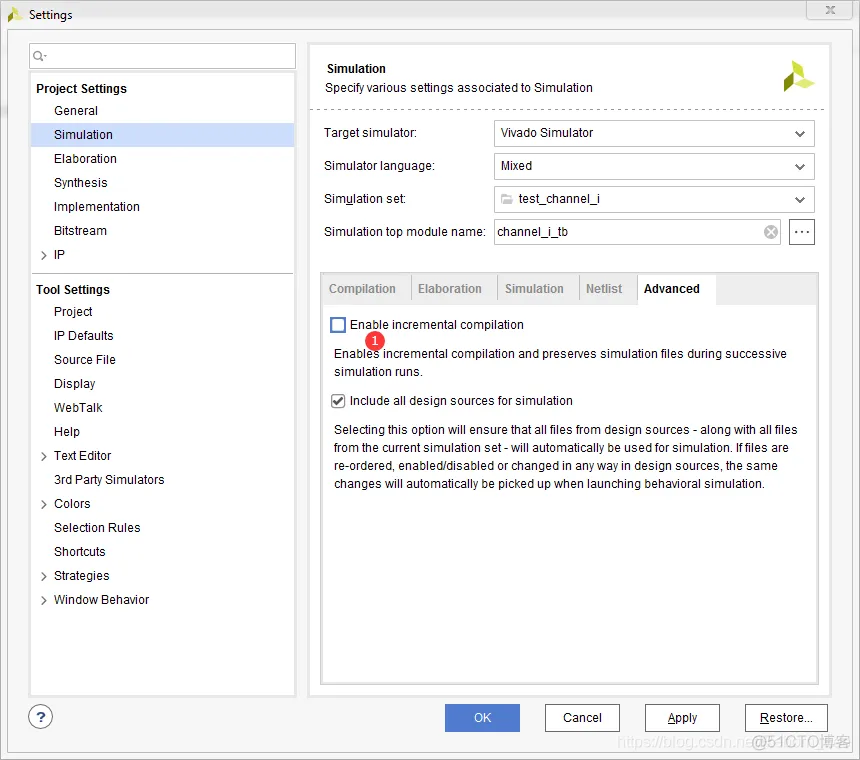
Task: Select Text Editor in Tool Settings
Action: pos(82,456)
